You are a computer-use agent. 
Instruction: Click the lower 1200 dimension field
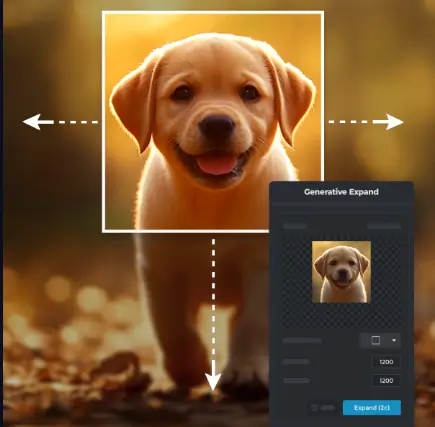(386, 380)
